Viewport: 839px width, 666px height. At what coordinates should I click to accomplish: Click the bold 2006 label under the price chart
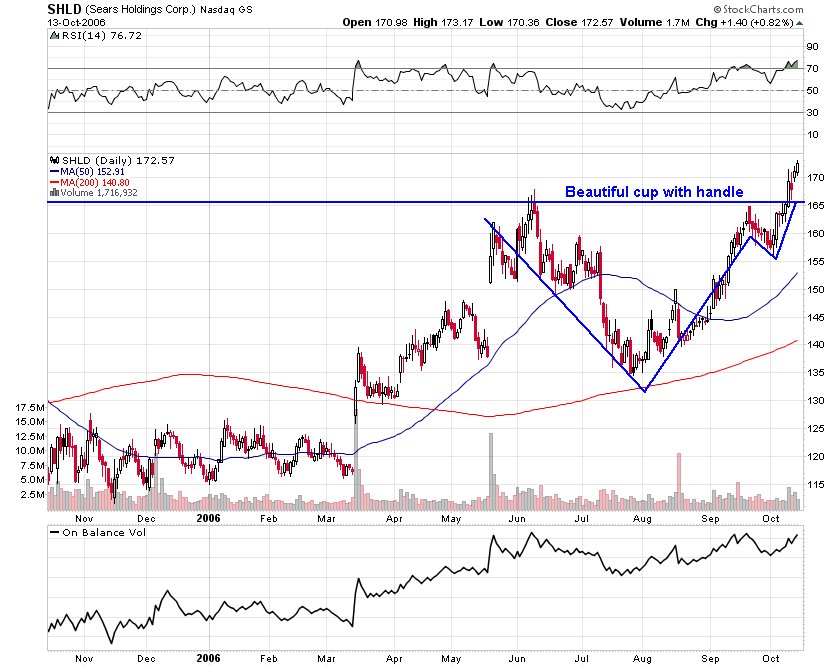click(x=208, y=518)
